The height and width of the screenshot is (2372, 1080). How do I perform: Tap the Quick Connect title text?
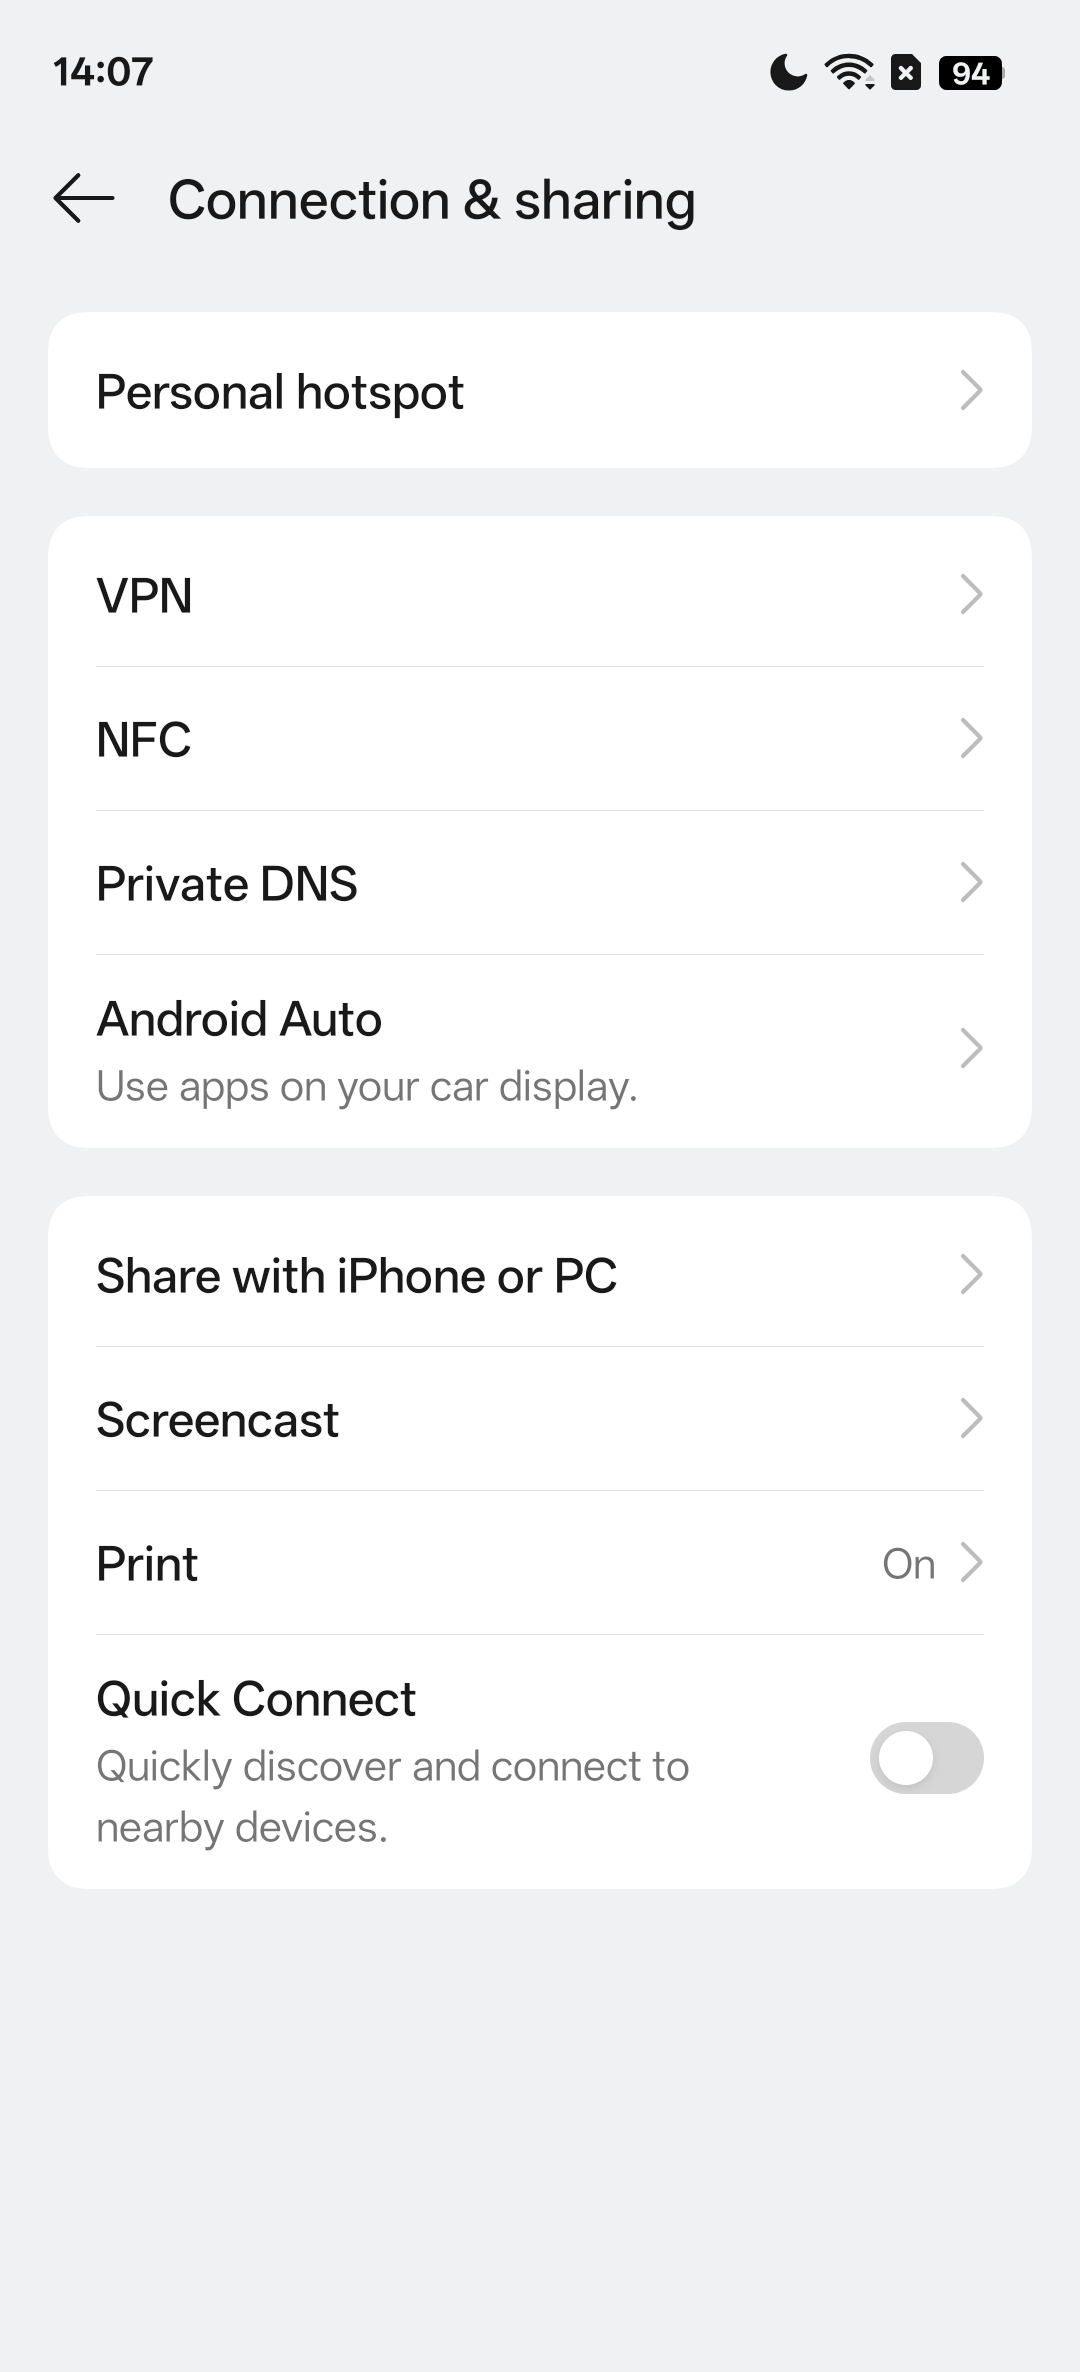pyautogui.click(x=256, y=1699)
